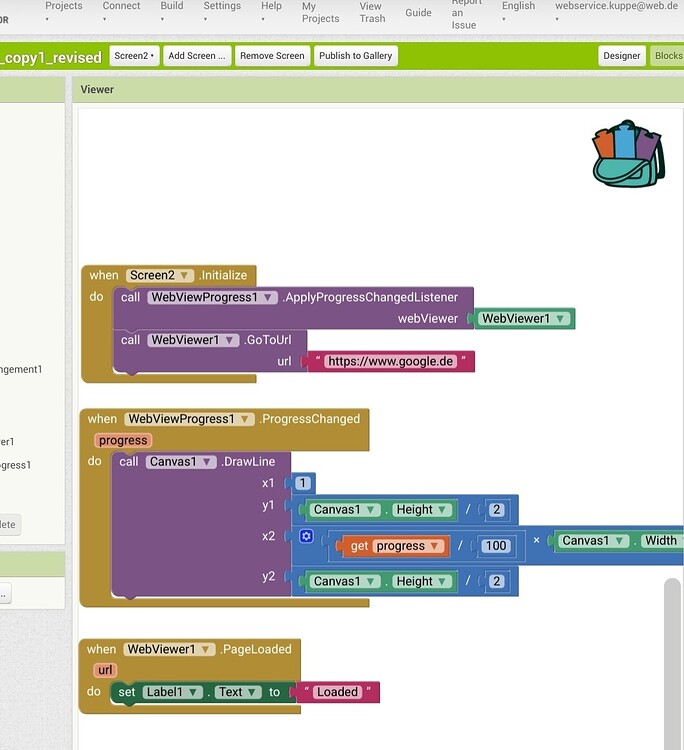This screenshot has height=750, width=684.
Task: Open the Connect menu
Action: pyautogui.click(x=121, y=10)
